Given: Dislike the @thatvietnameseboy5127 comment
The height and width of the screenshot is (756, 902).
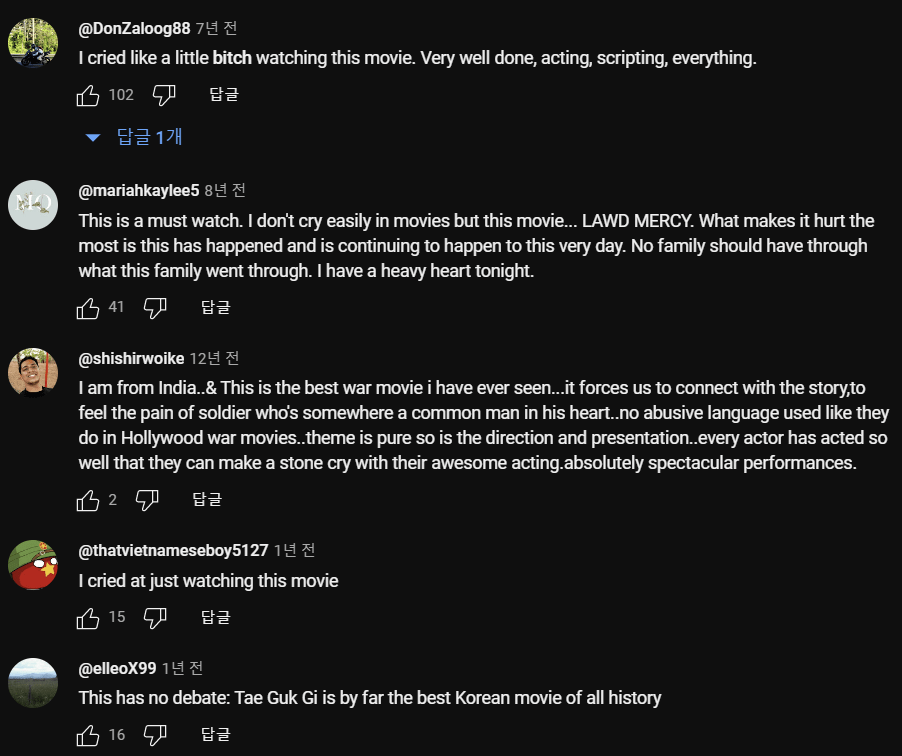Looking at the screenshot, I should click(155, 617).
